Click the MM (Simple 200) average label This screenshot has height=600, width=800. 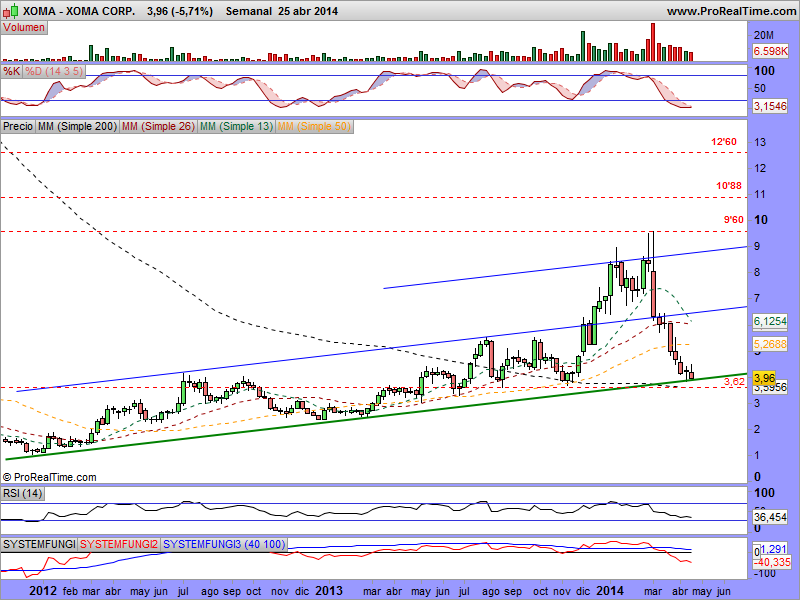[x=77, y=126]
